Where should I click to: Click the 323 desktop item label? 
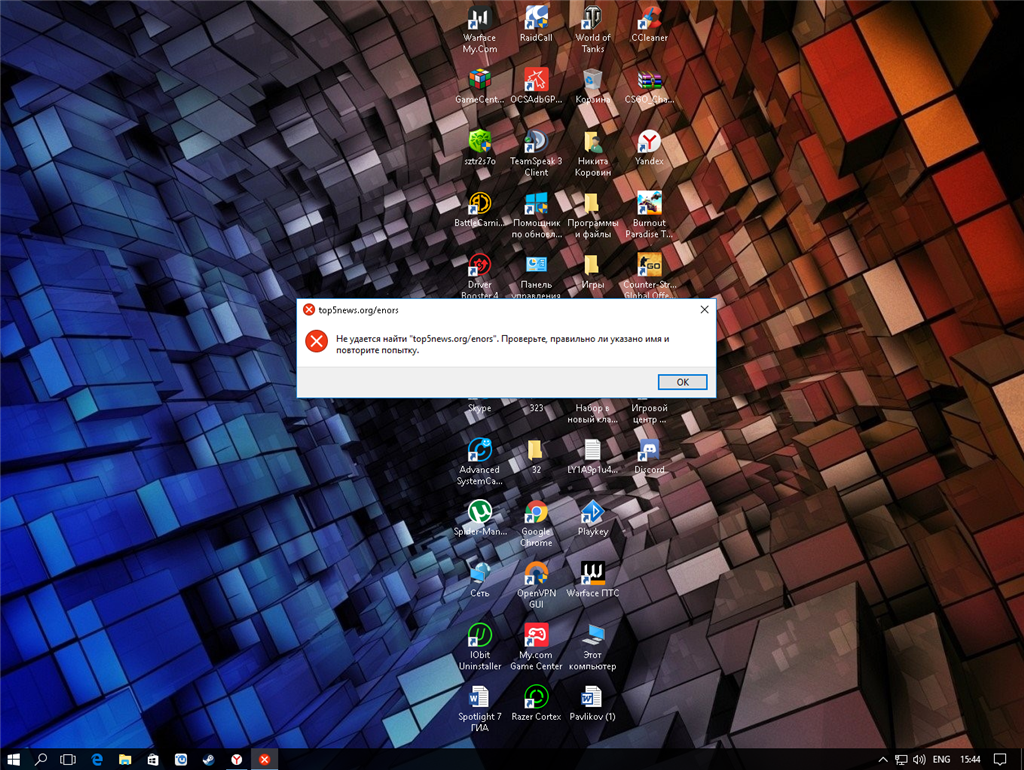(536, 408)
